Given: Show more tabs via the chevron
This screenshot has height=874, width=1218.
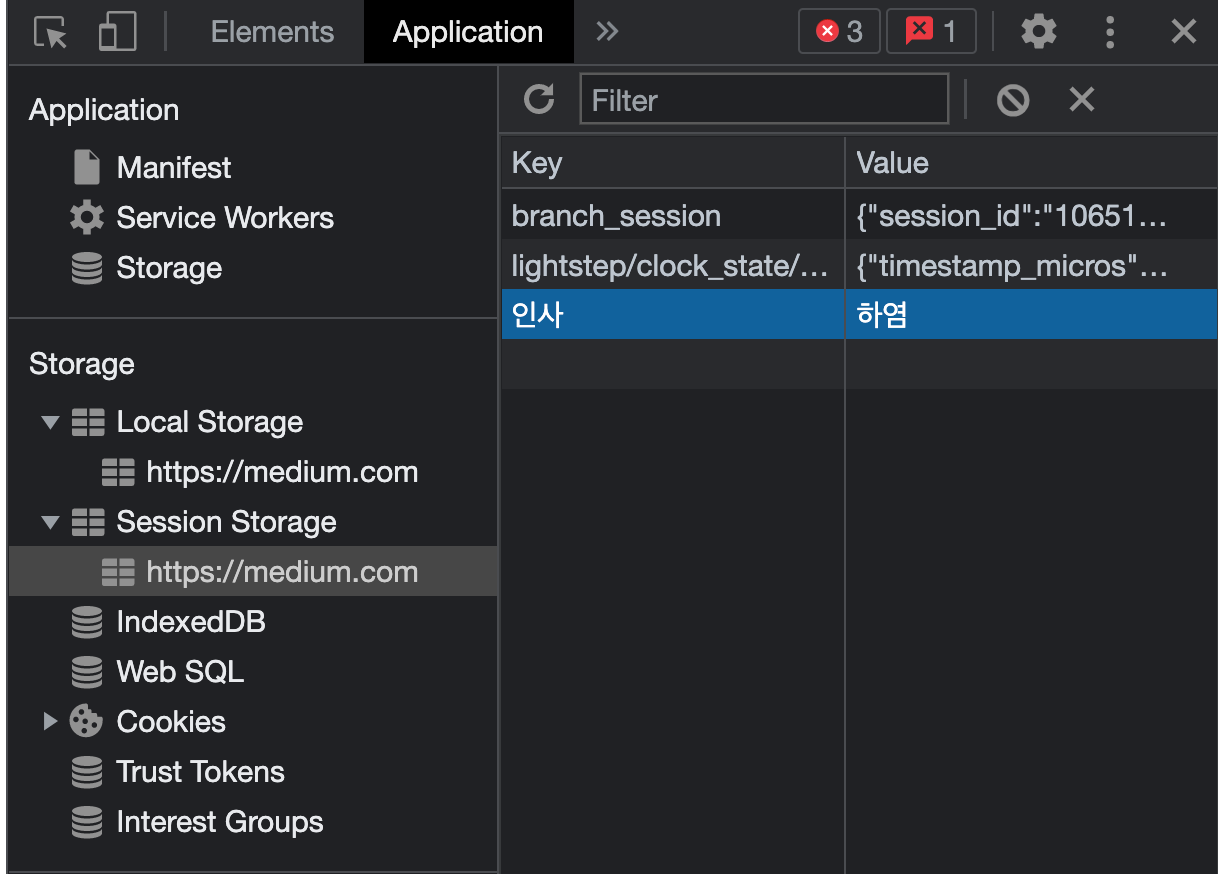Looking at the screenshot, I should point(606,32).
